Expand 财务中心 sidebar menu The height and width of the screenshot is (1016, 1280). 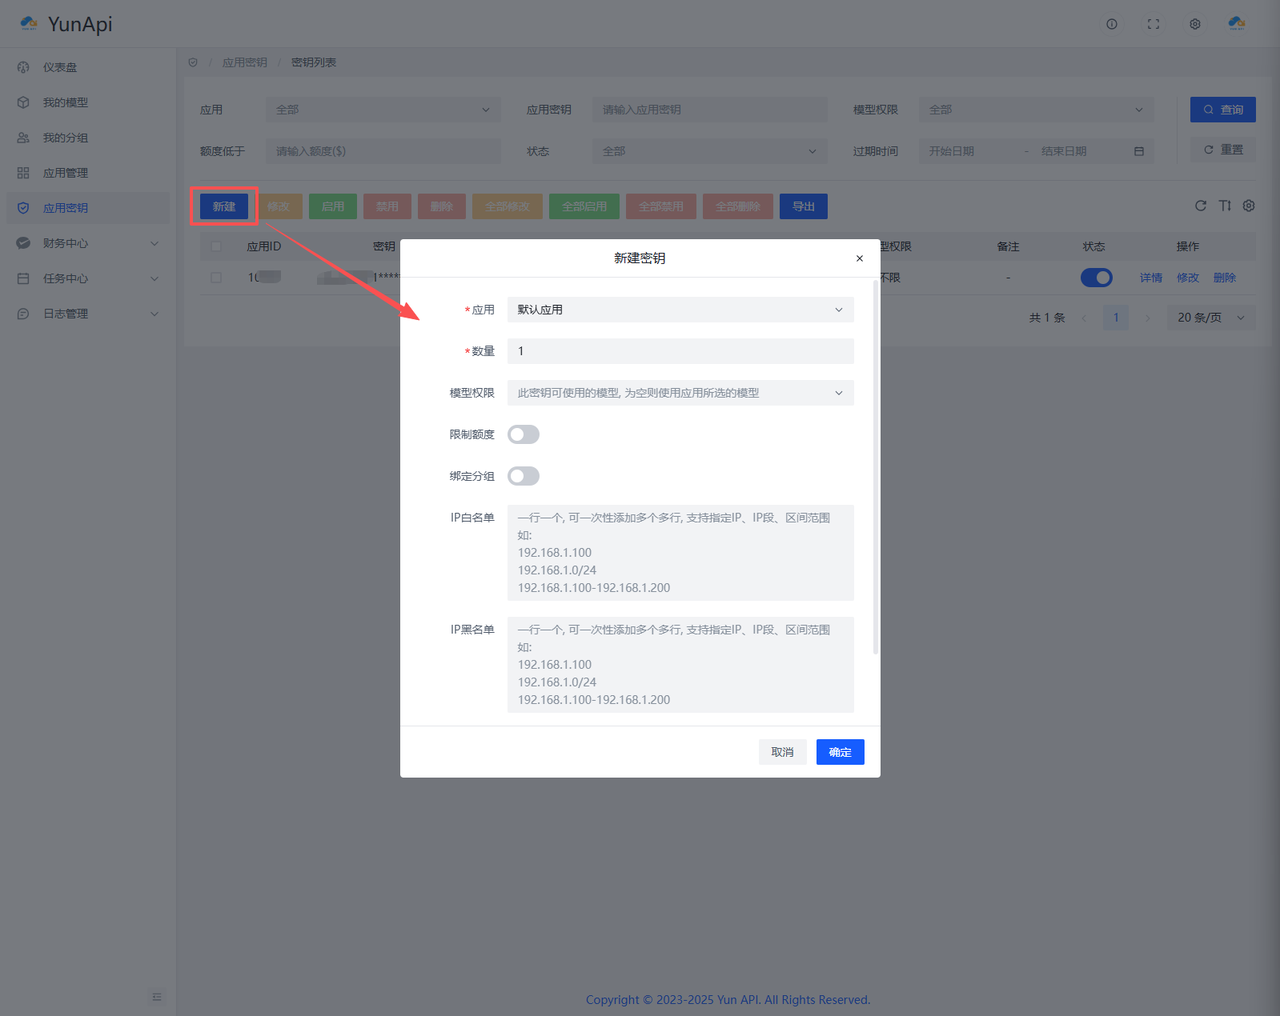point(88,243)
